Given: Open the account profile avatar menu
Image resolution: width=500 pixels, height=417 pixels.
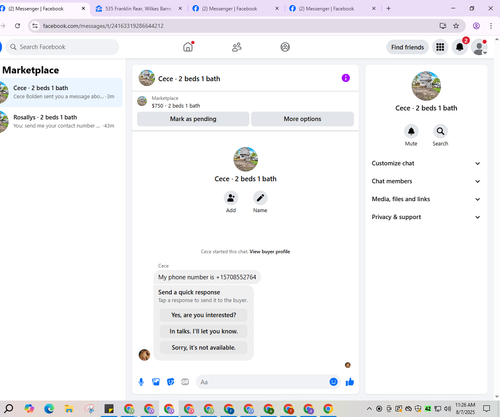Looking at the screenshot, I should point(479,47).
